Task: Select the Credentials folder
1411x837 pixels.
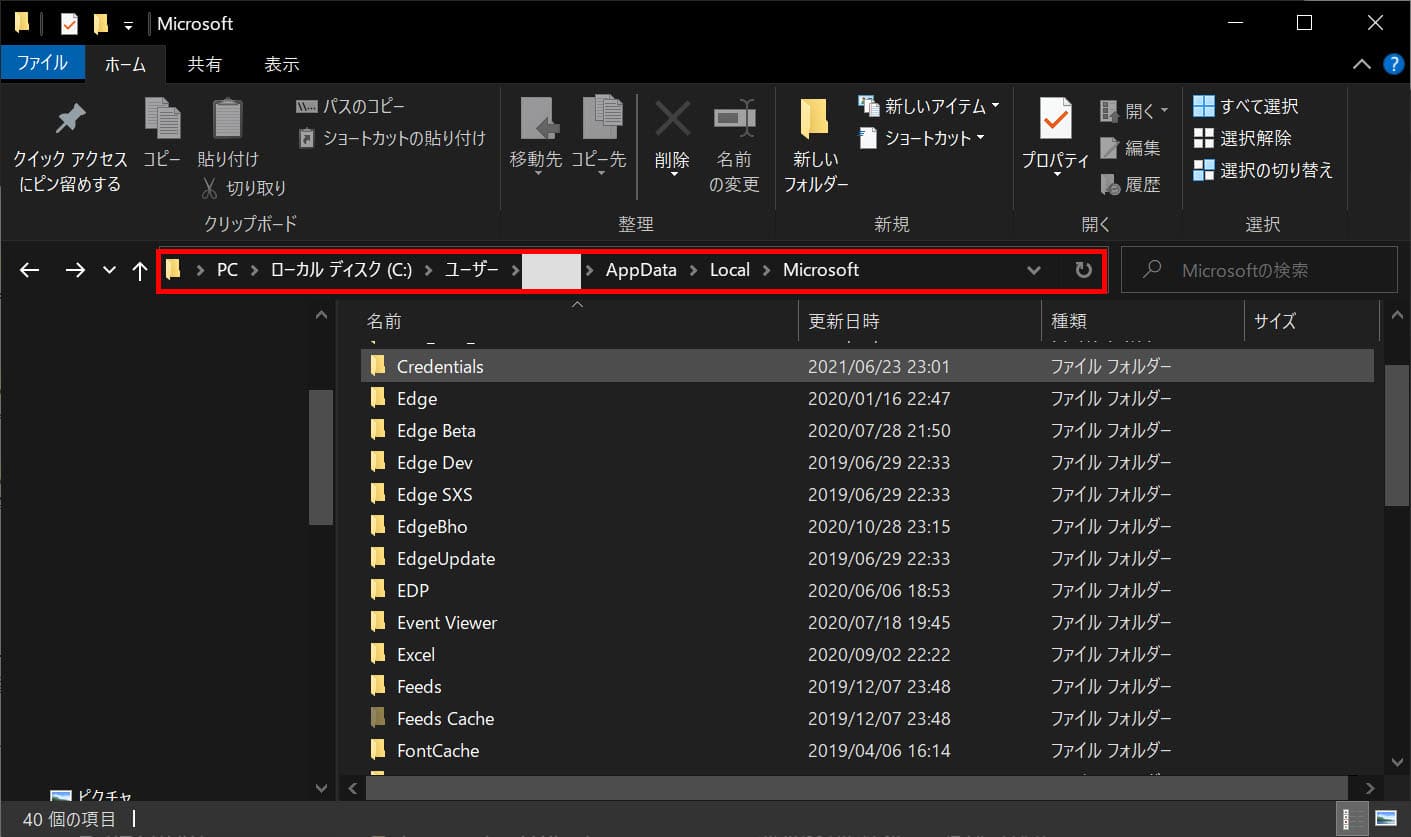Action: pyautogui.click(x=867, y=366)
